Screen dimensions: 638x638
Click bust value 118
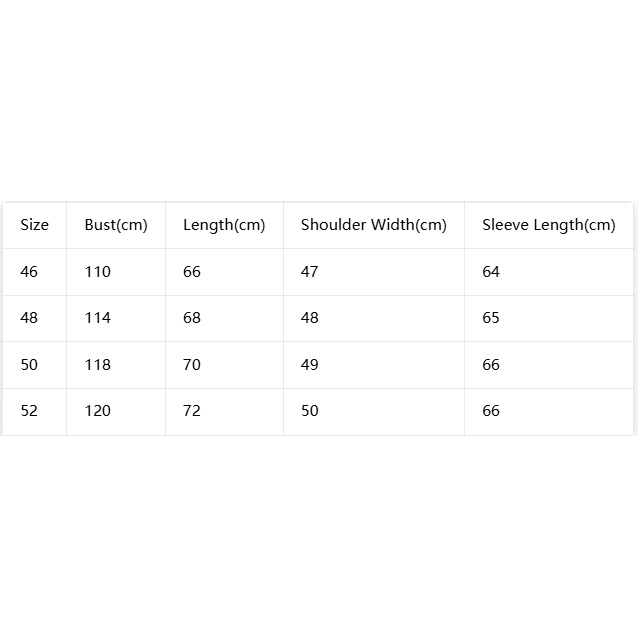pos(98,365)
